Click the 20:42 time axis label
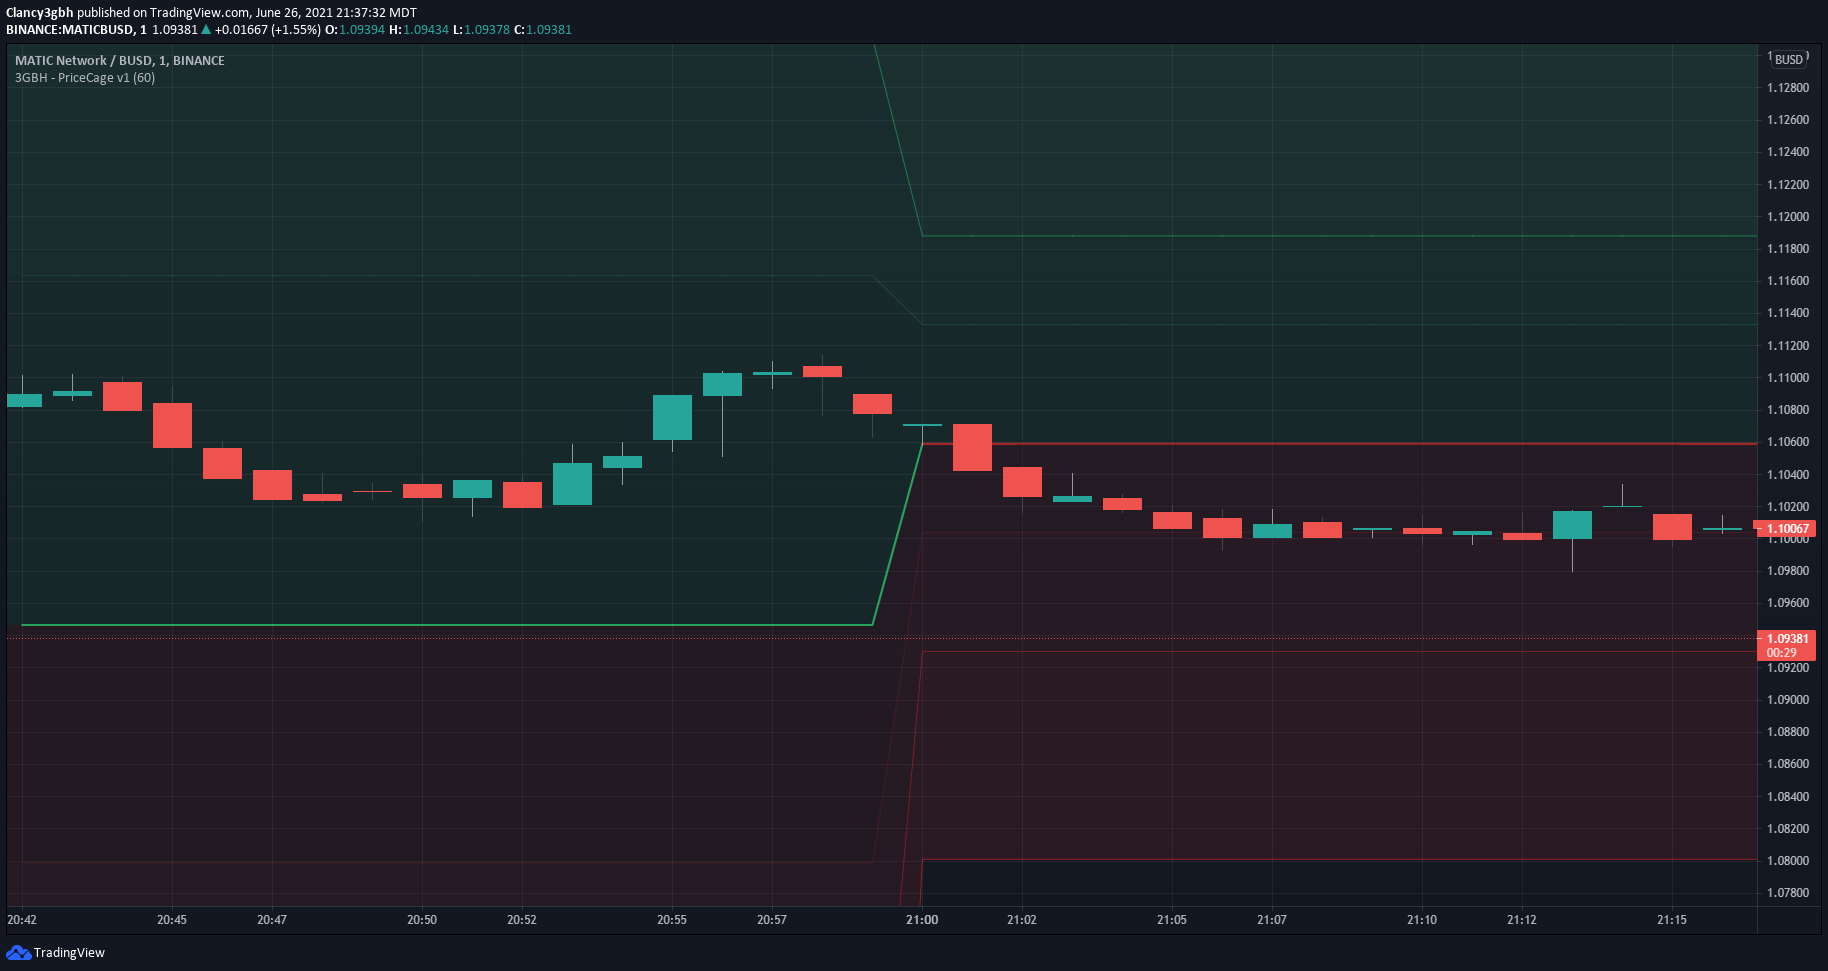 22,920
